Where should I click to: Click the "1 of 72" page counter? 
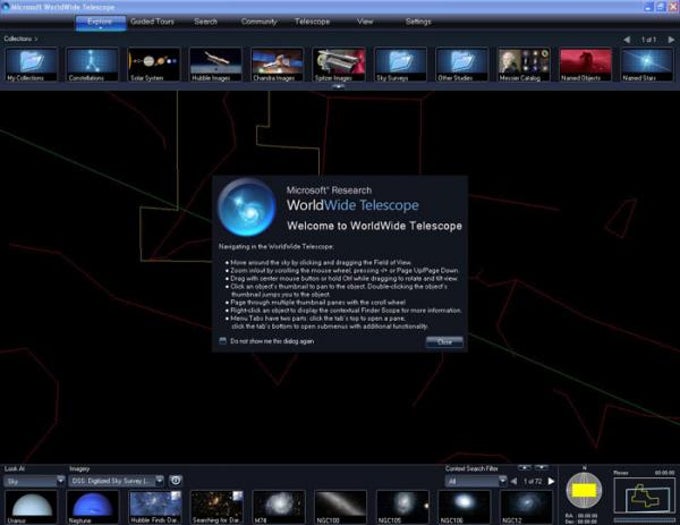click(x=533, y=481)
